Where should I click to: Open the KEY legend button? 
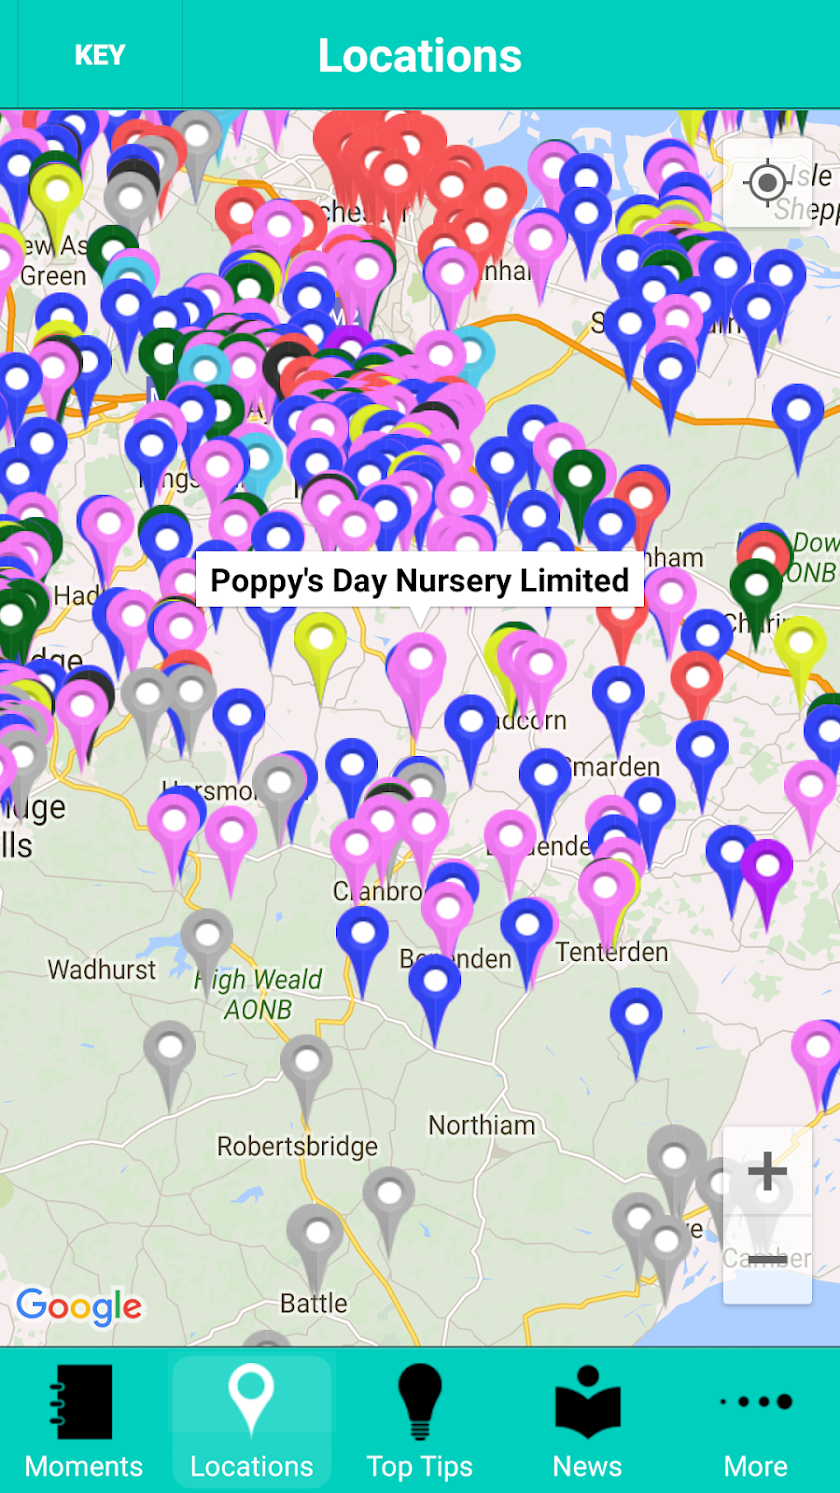click(x=100, y=55)
